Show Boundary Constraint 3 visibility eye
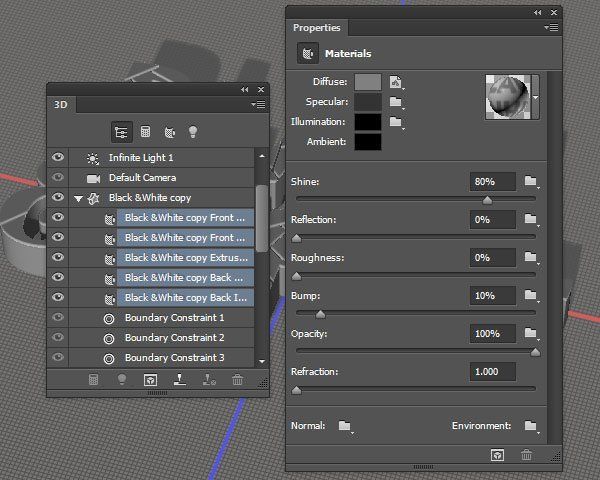The image size is (600, 480). [58, 357]
